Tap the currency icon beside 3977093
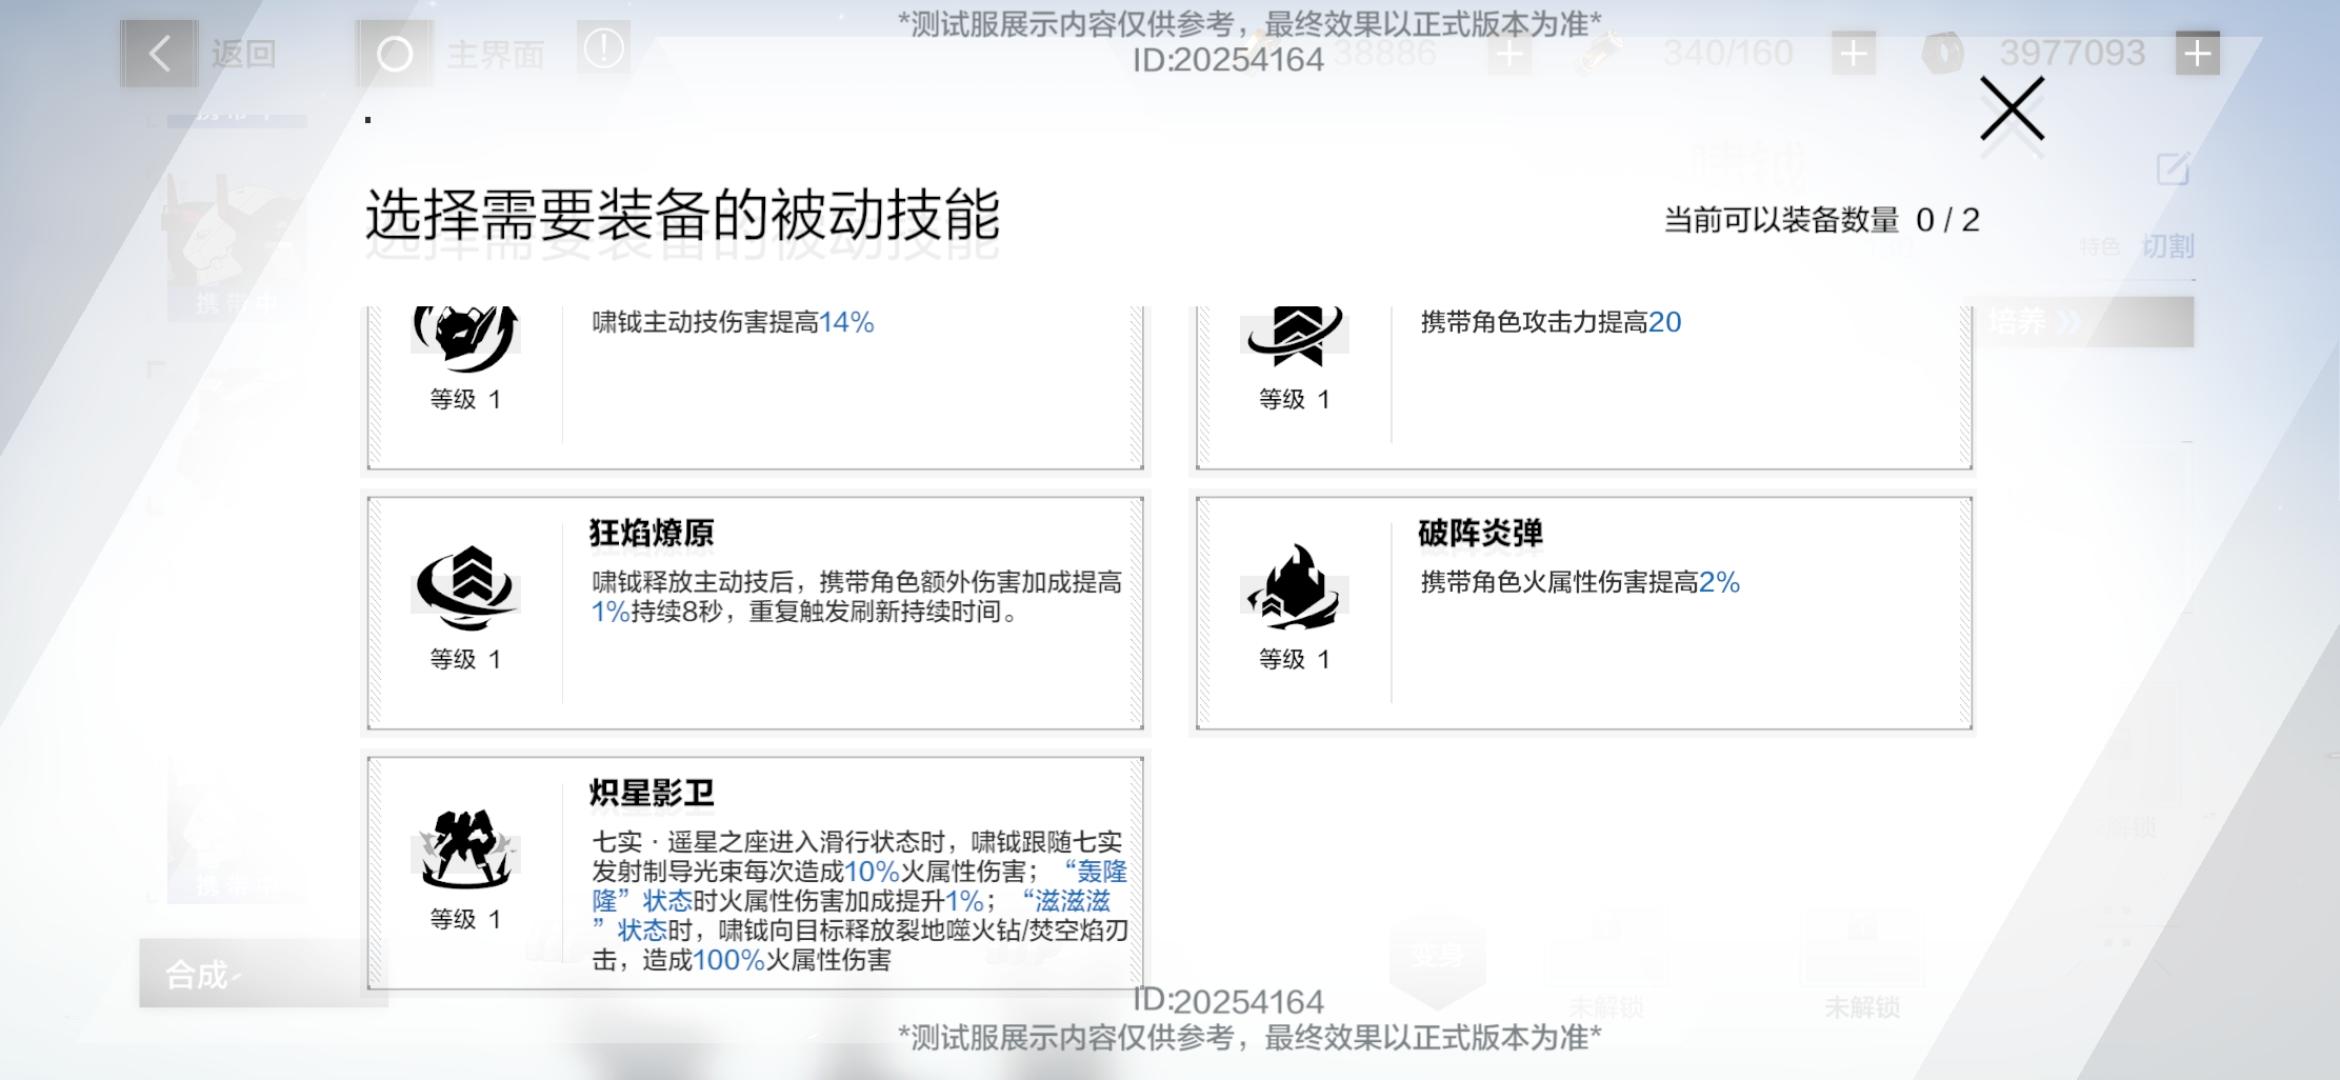 tap(1943, 53)
